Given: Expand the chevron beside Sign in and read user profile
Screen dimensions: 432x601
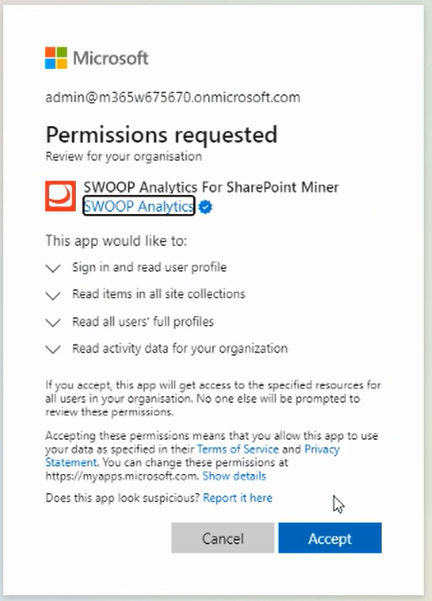Looking at the screenshot, I should coord(53,268).
